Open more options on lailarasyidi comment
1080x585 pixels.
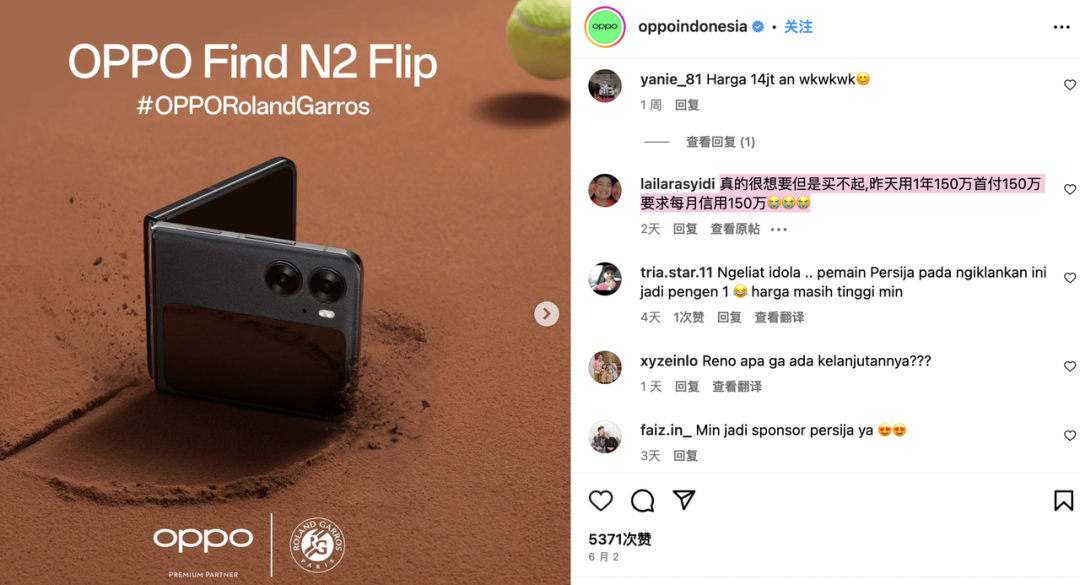tap(778, 229)
